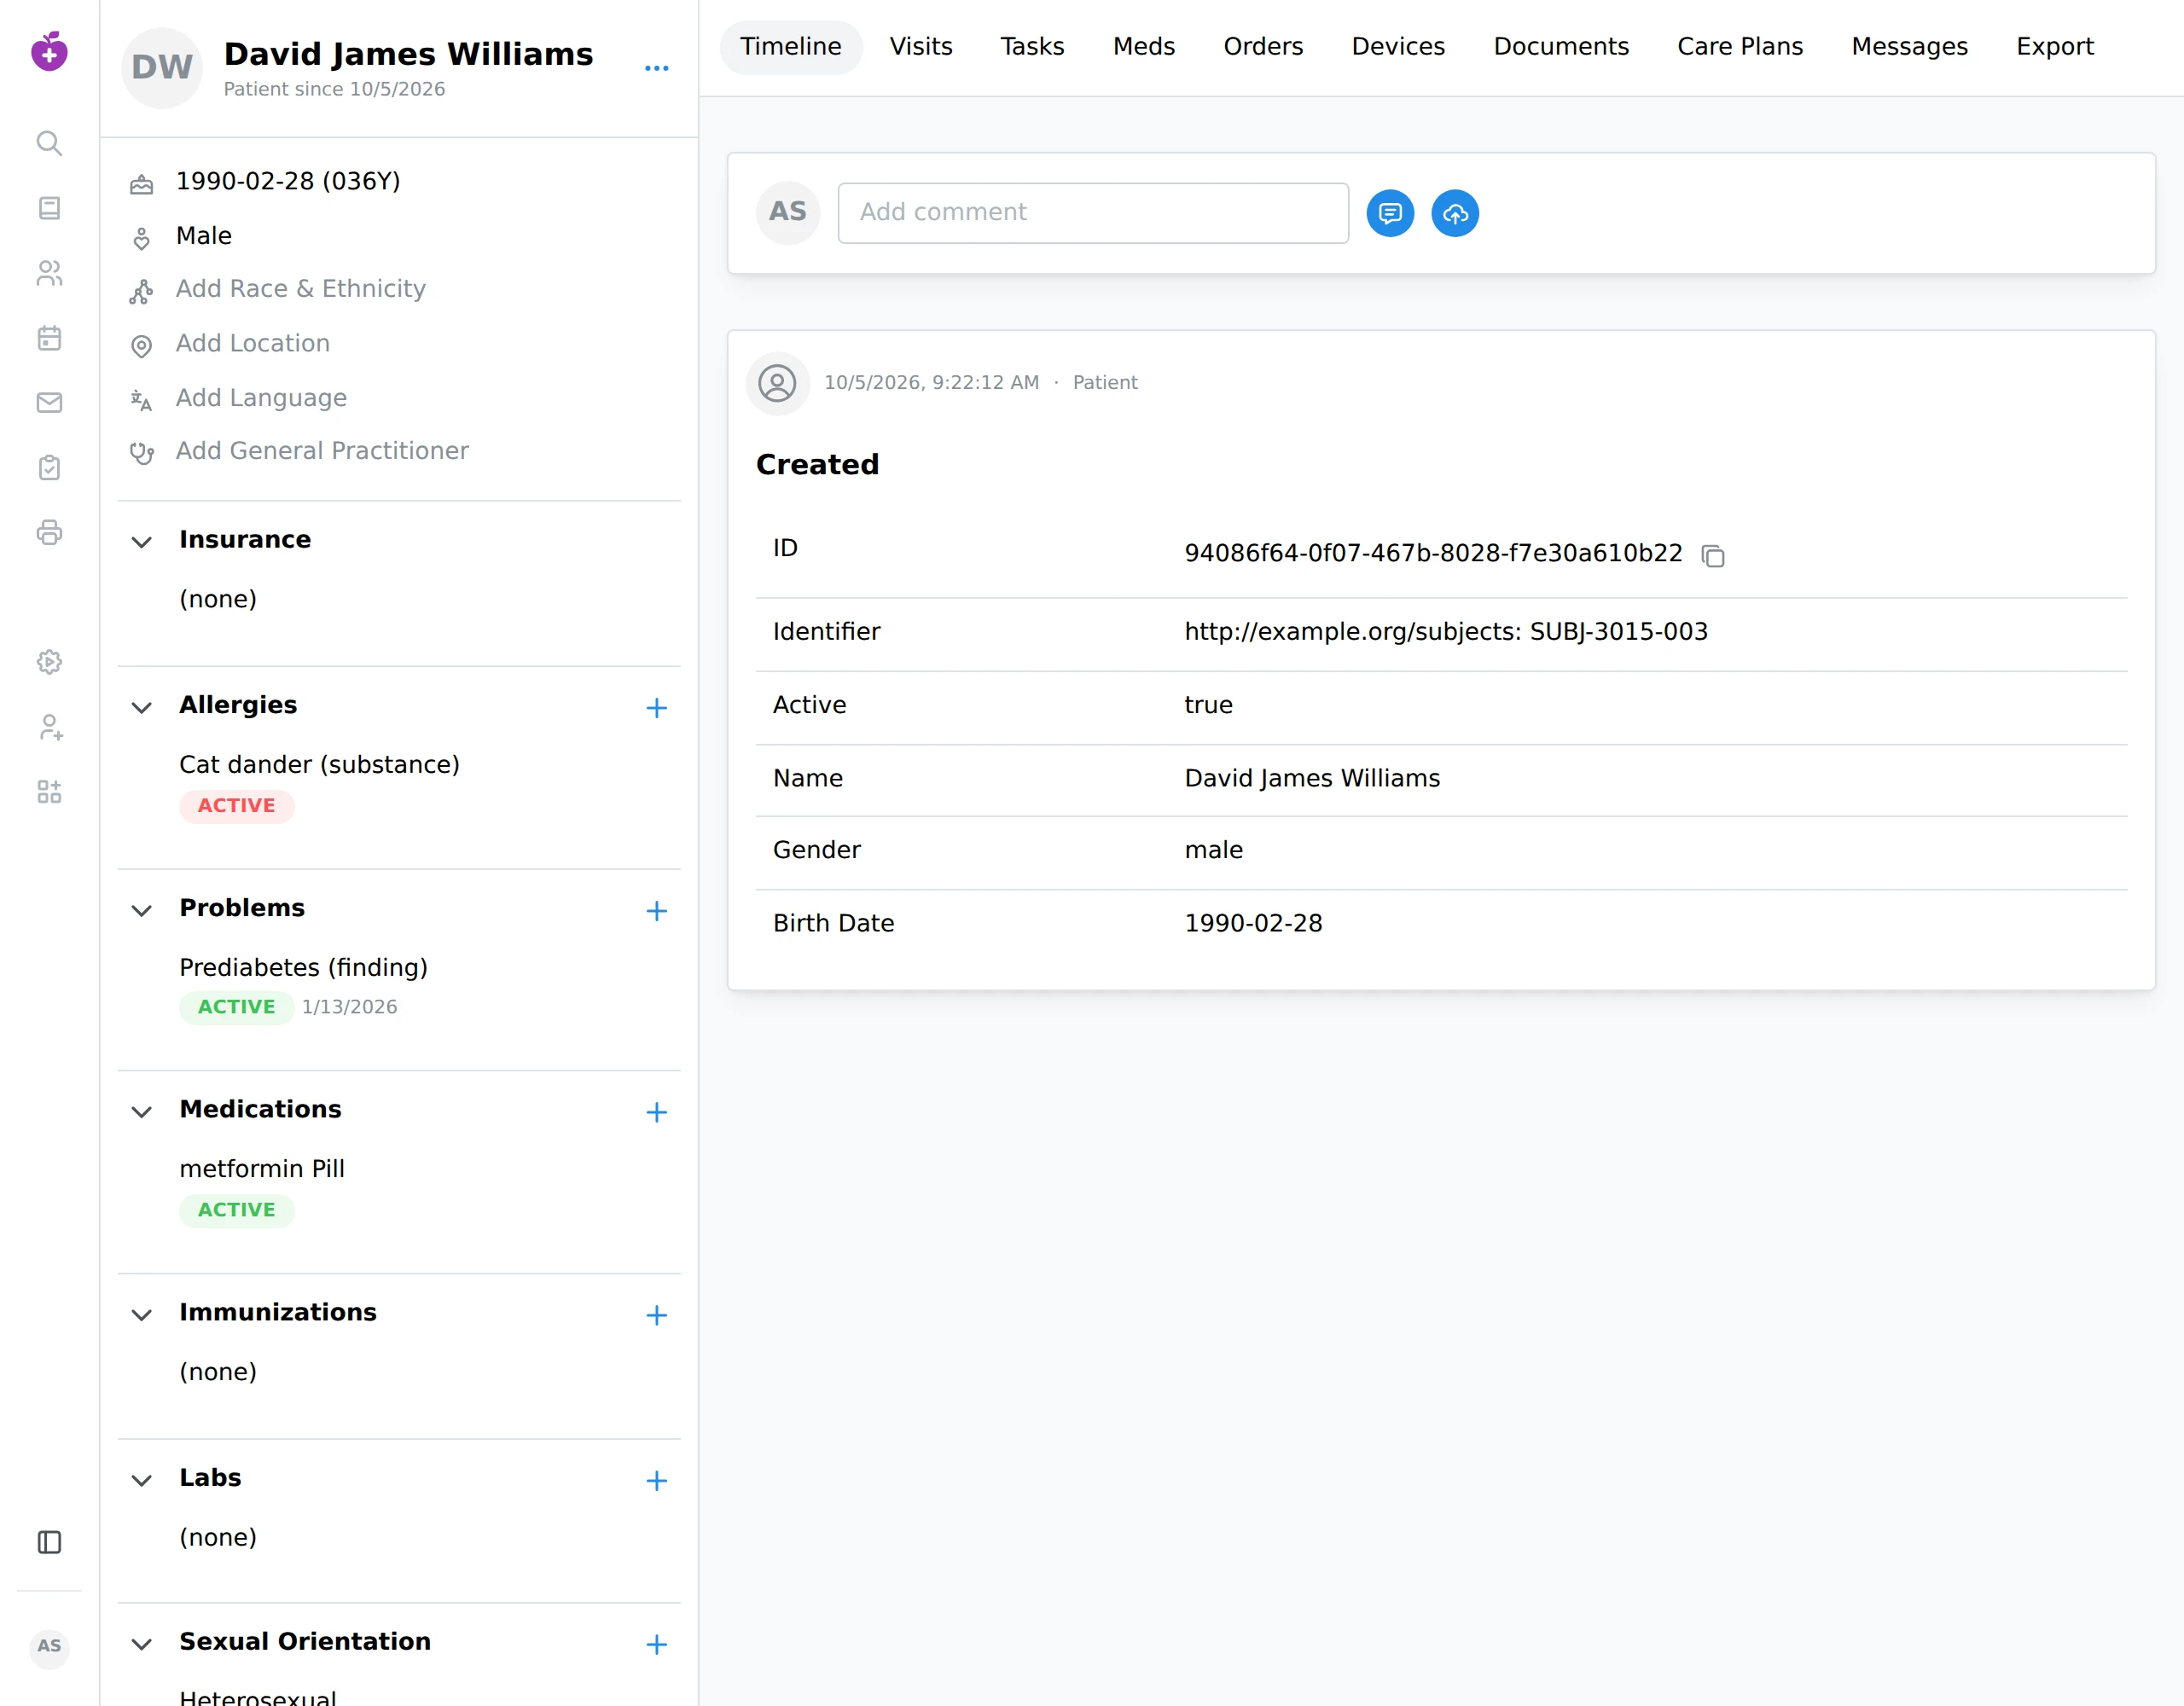The image size is (2184, 1706).
Task: Click Add Location link
Action: coord(252,343)
